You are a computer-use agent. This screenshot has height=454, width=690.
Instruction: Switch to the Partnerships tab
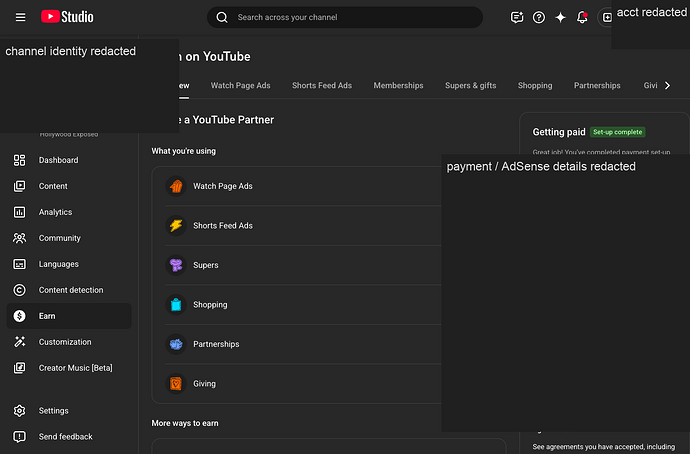tap(597, 85)
